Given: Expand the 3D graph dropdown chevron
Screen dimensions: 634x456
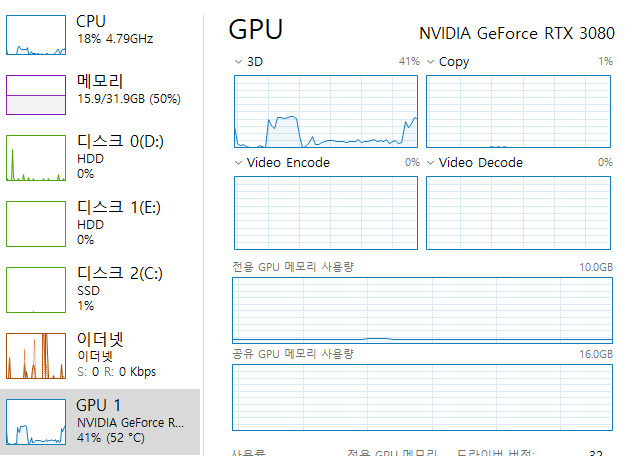Looking at the screenshot, I should 238,62.
